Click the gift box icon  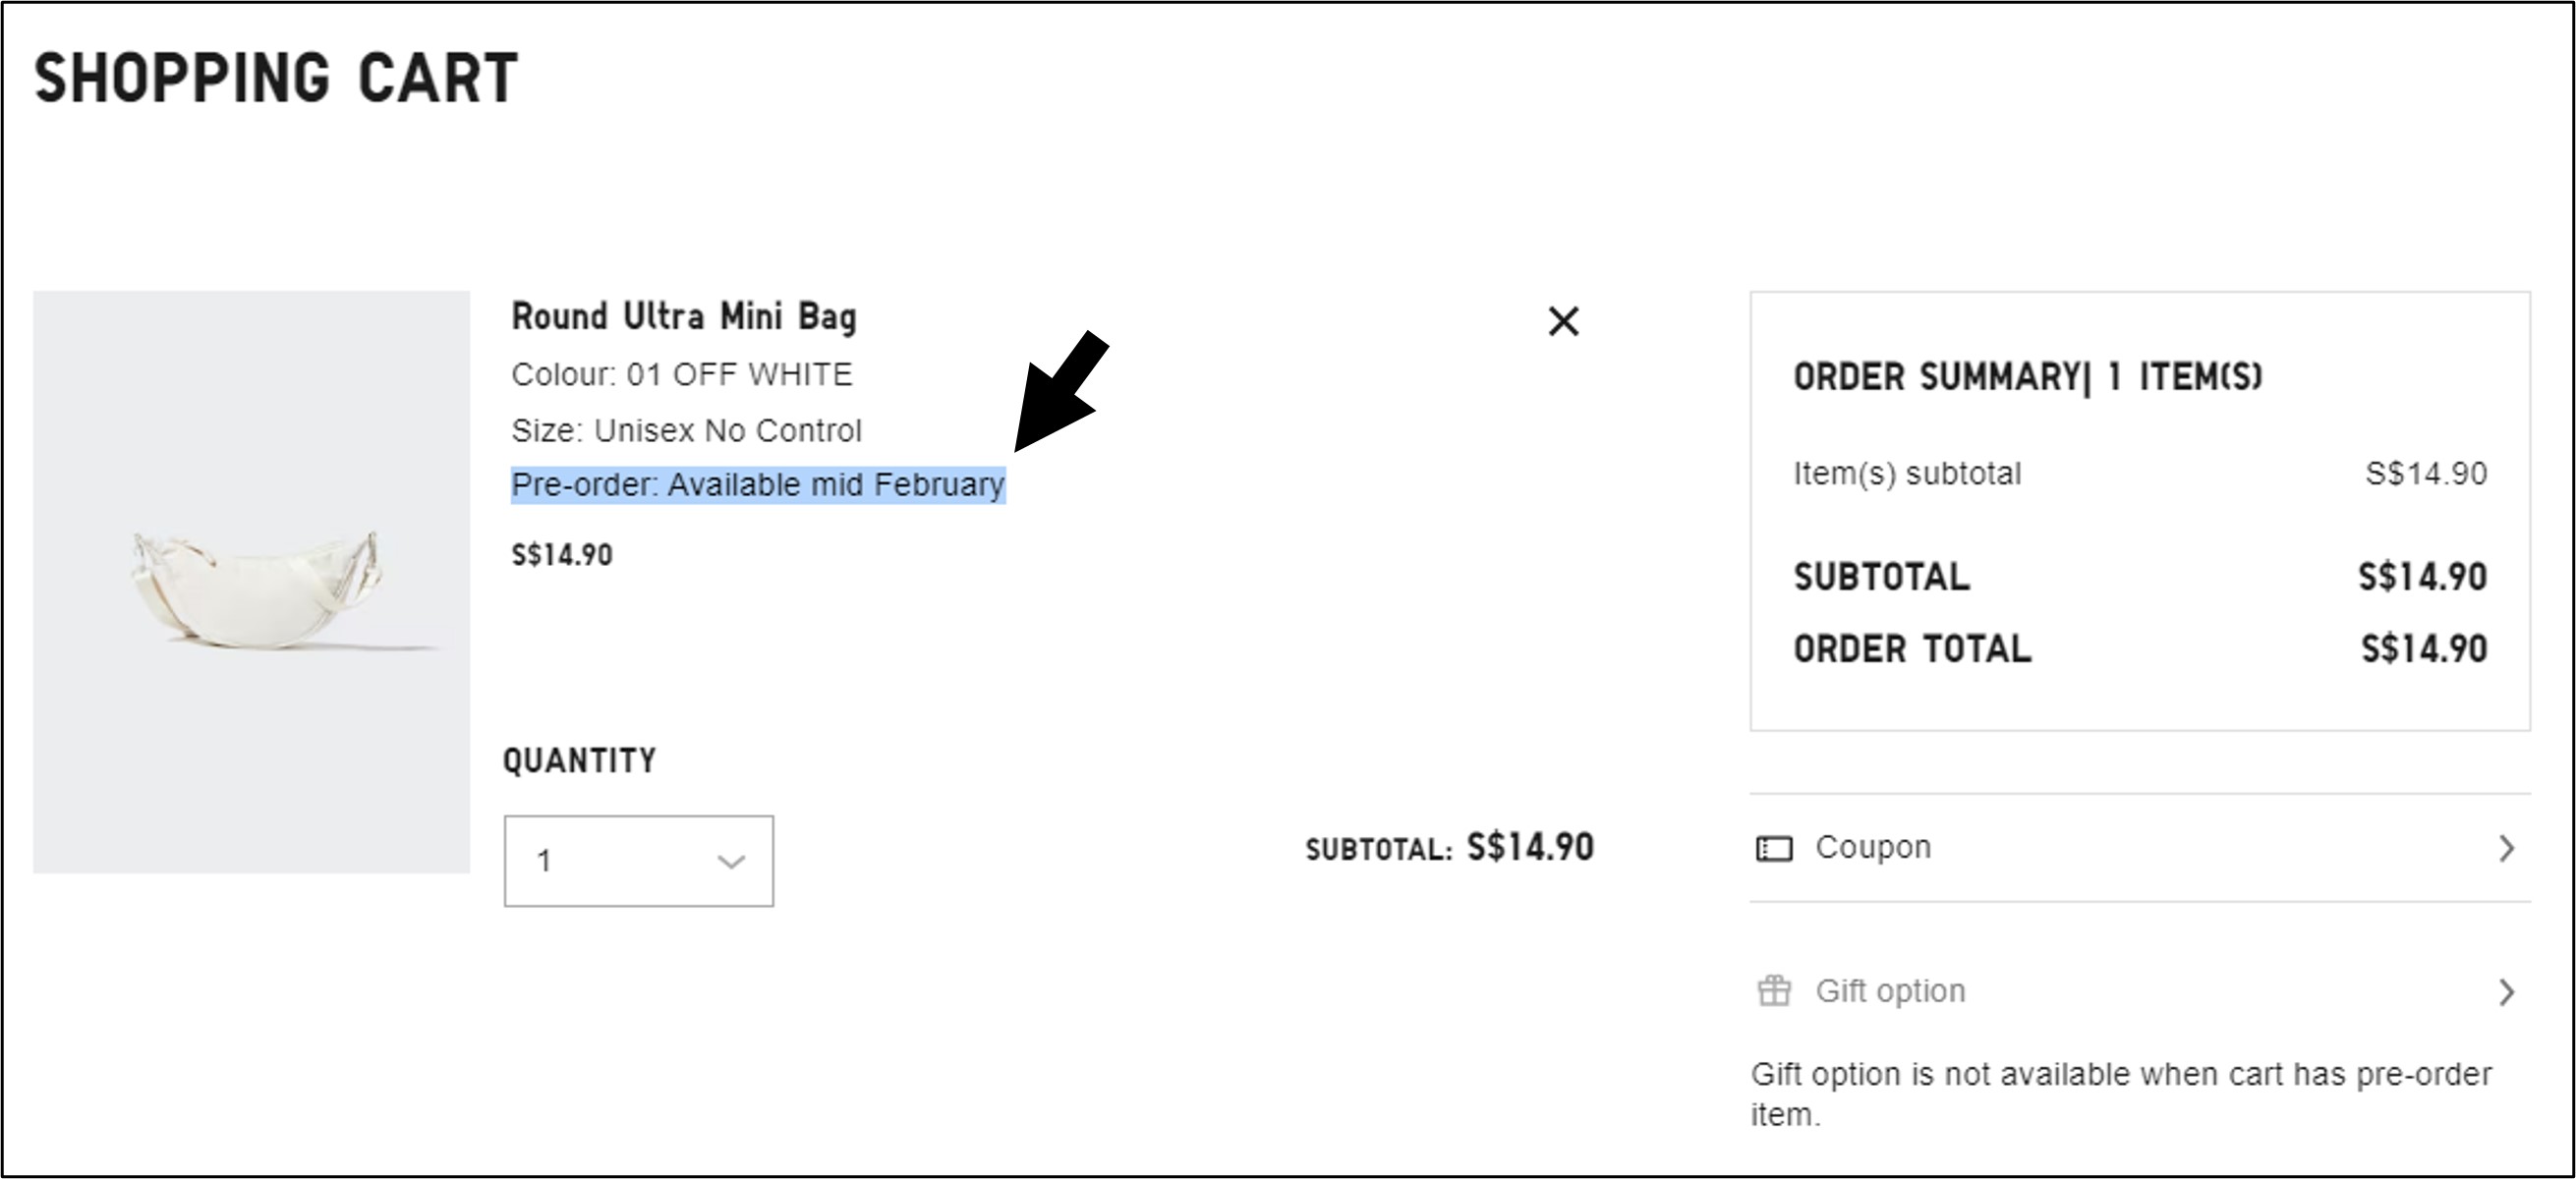click(x=1774, y=991)
